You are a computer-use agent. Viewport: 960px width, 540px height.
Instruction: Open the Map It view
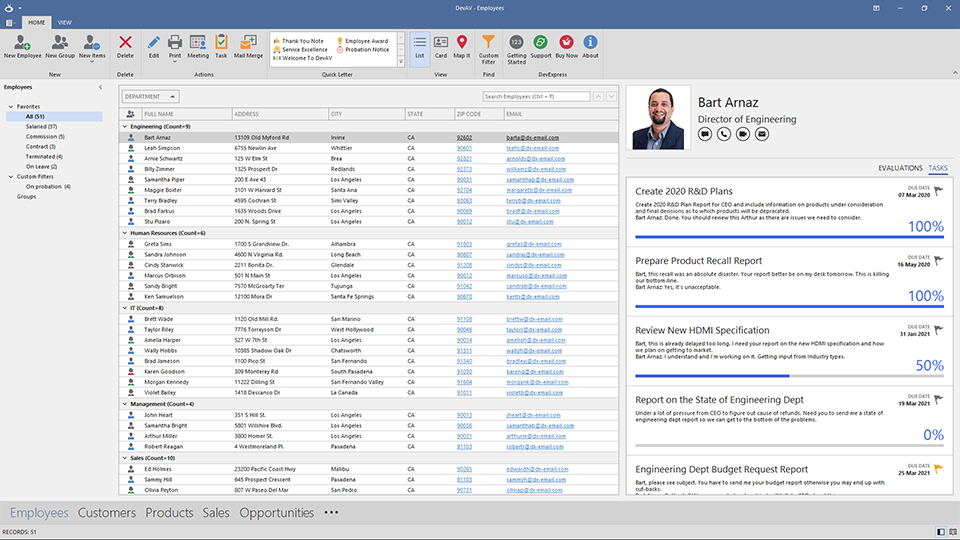click(x=462, y=43)
